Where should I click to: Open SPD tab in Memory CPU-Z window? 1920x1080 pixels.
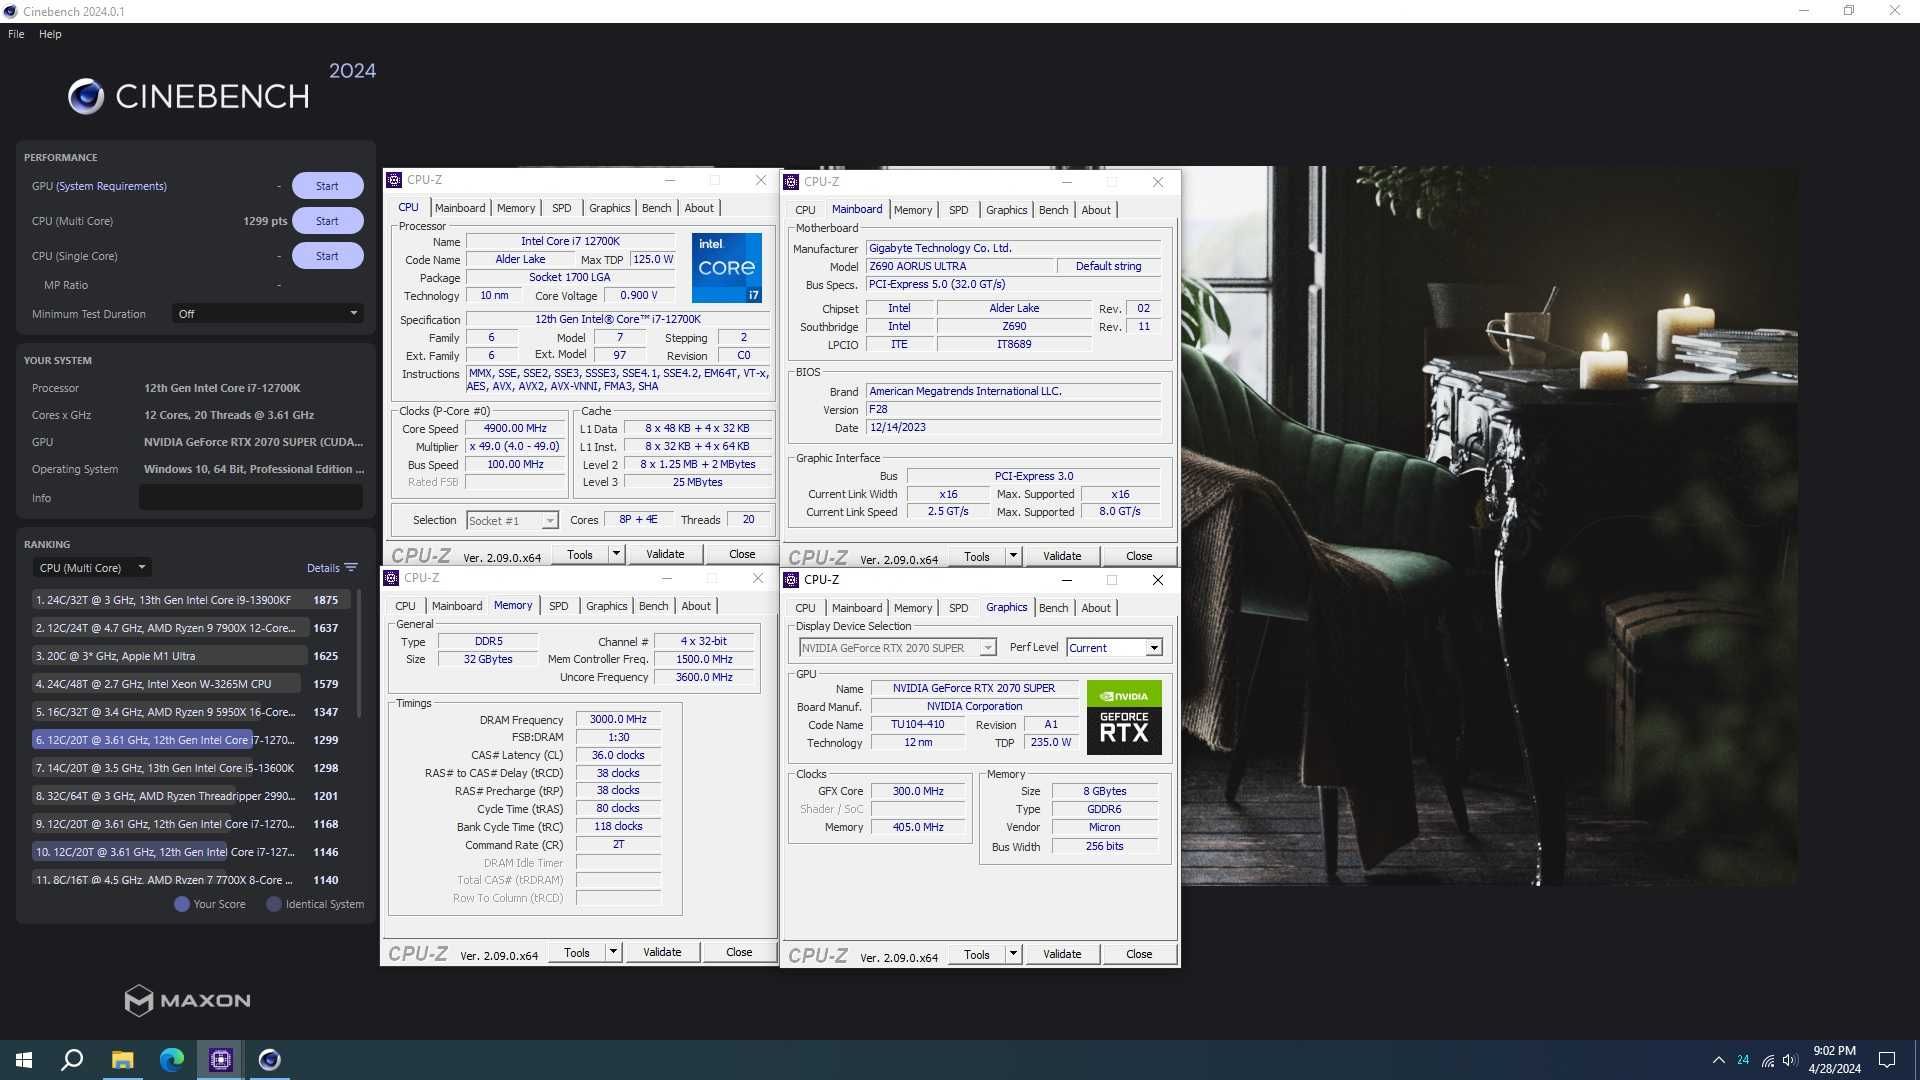558,606
